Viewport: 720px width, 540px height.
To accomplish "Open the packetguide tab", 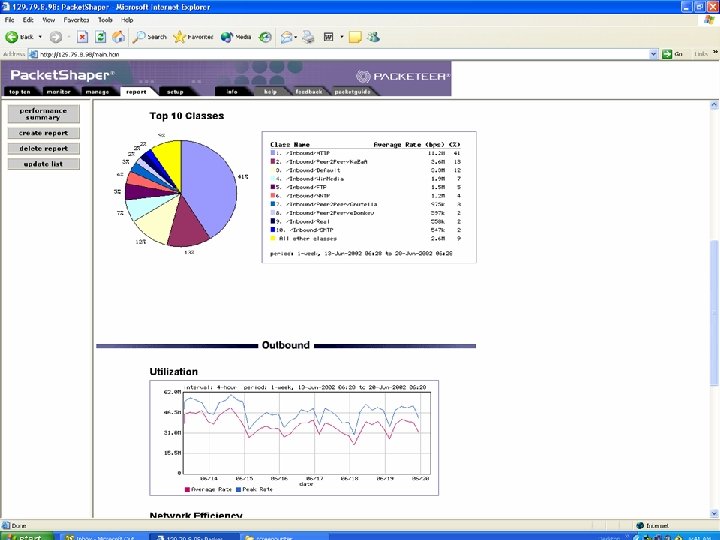I will [x=353, y=91].
